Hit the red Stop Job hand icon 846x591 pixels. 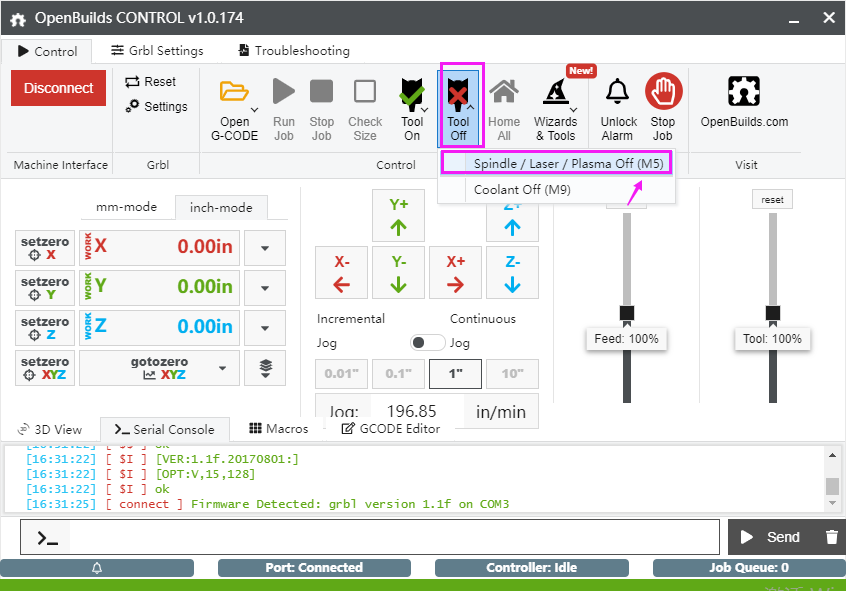(x=664, y=91)
